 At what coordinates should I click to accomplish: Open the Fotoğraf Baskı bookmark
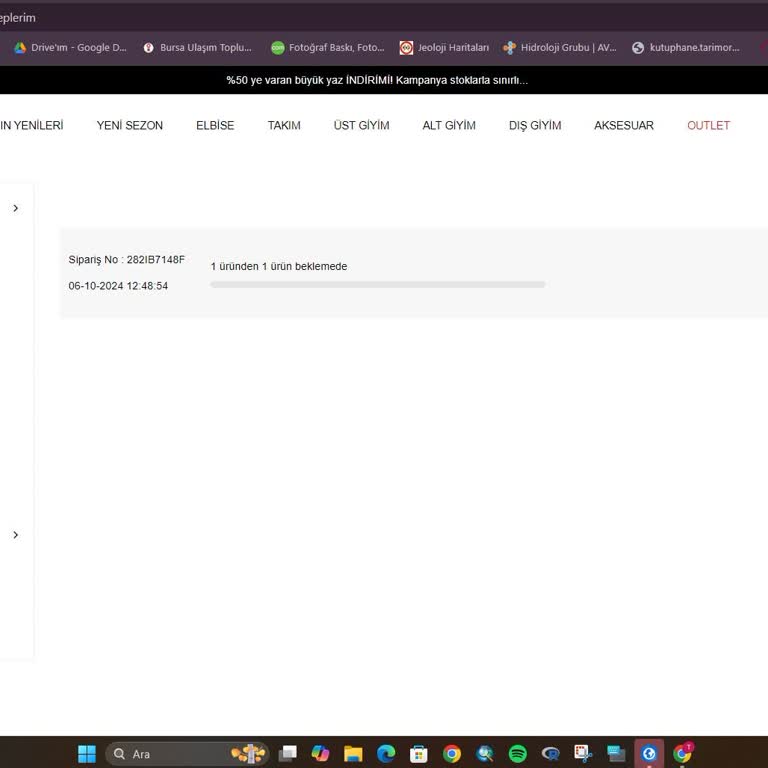coord(328,48)
